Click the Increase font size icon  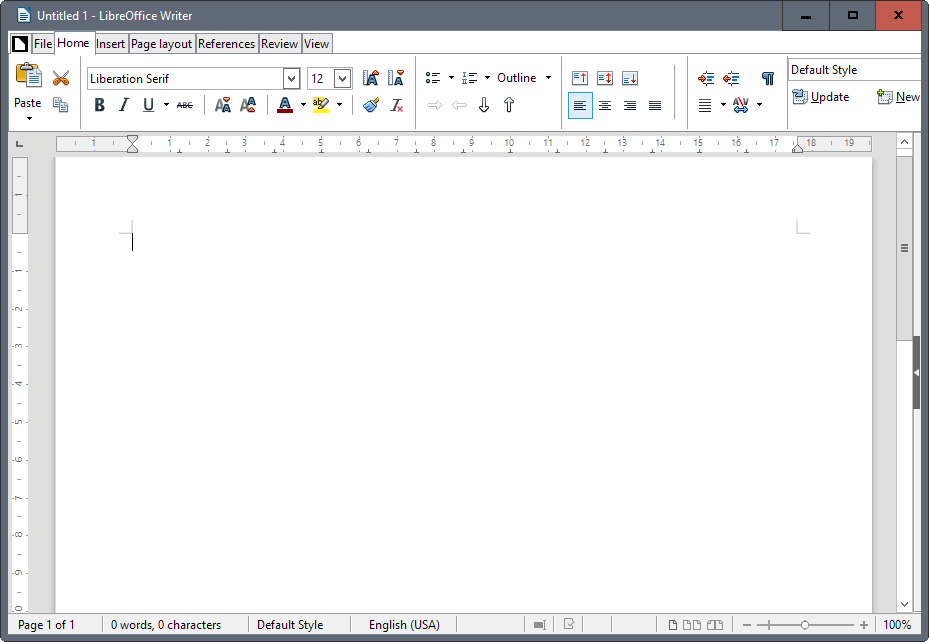click(x=371, y=78)
